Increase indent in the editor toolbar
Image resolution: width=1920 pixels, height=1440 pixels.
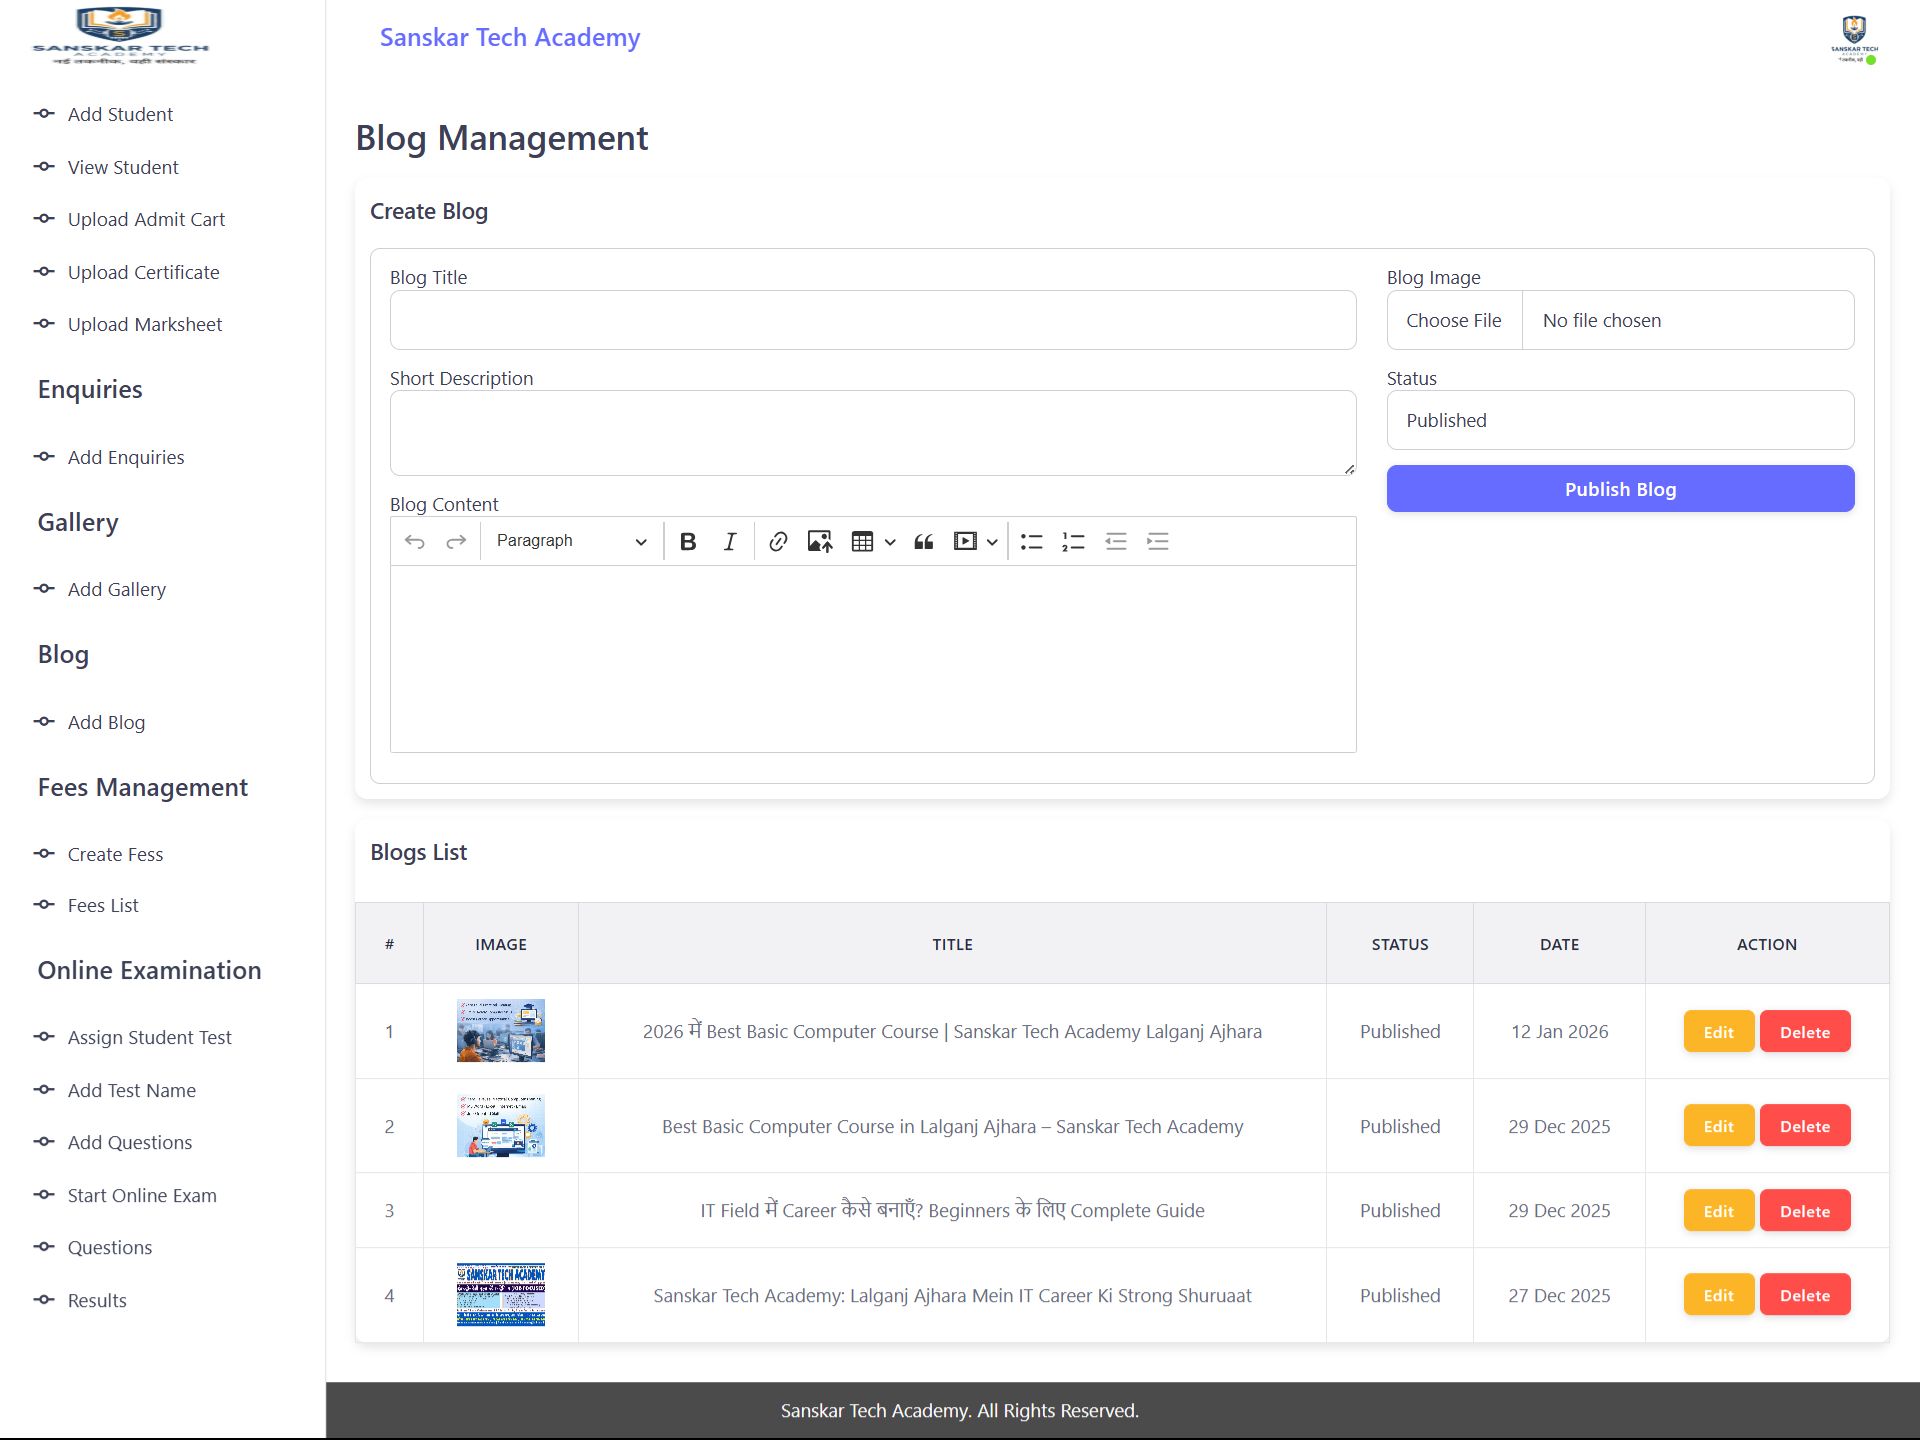click(1158, 542)
